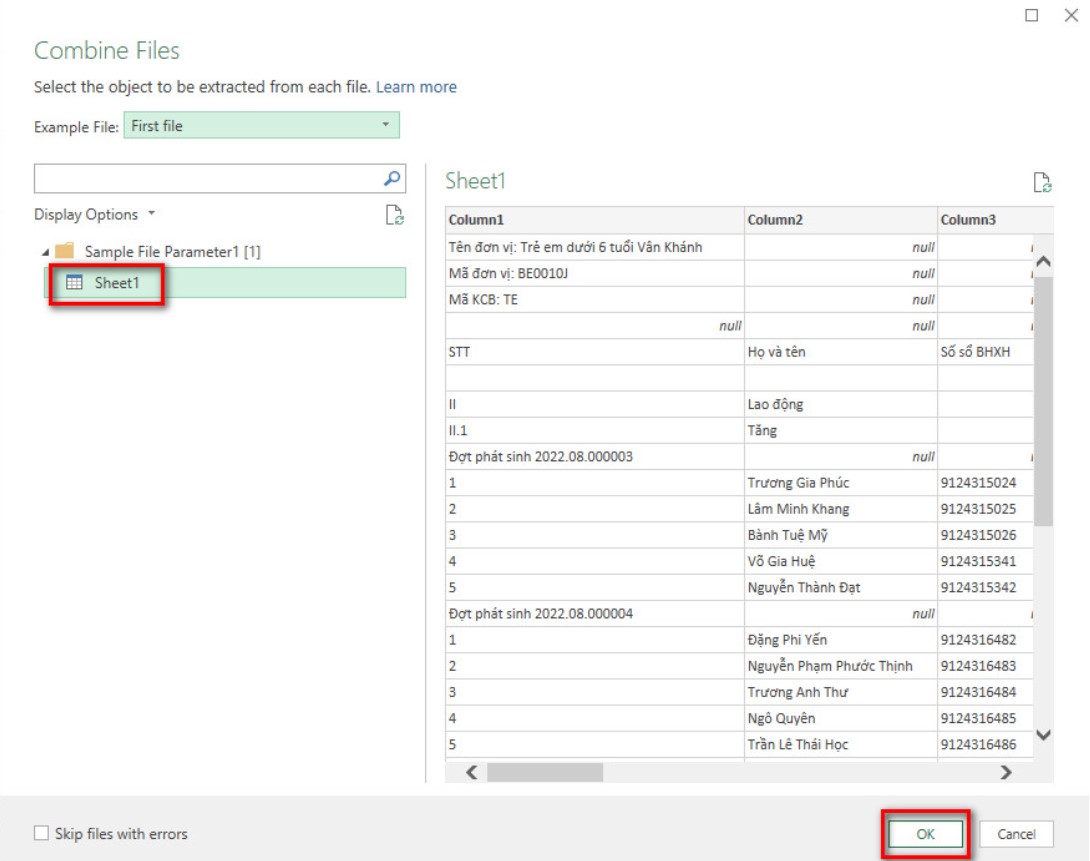Image resolution: width=1090 pixels, height=861 pixels.
Task: Click the Column1 header
Action: [x=594, y=220]
